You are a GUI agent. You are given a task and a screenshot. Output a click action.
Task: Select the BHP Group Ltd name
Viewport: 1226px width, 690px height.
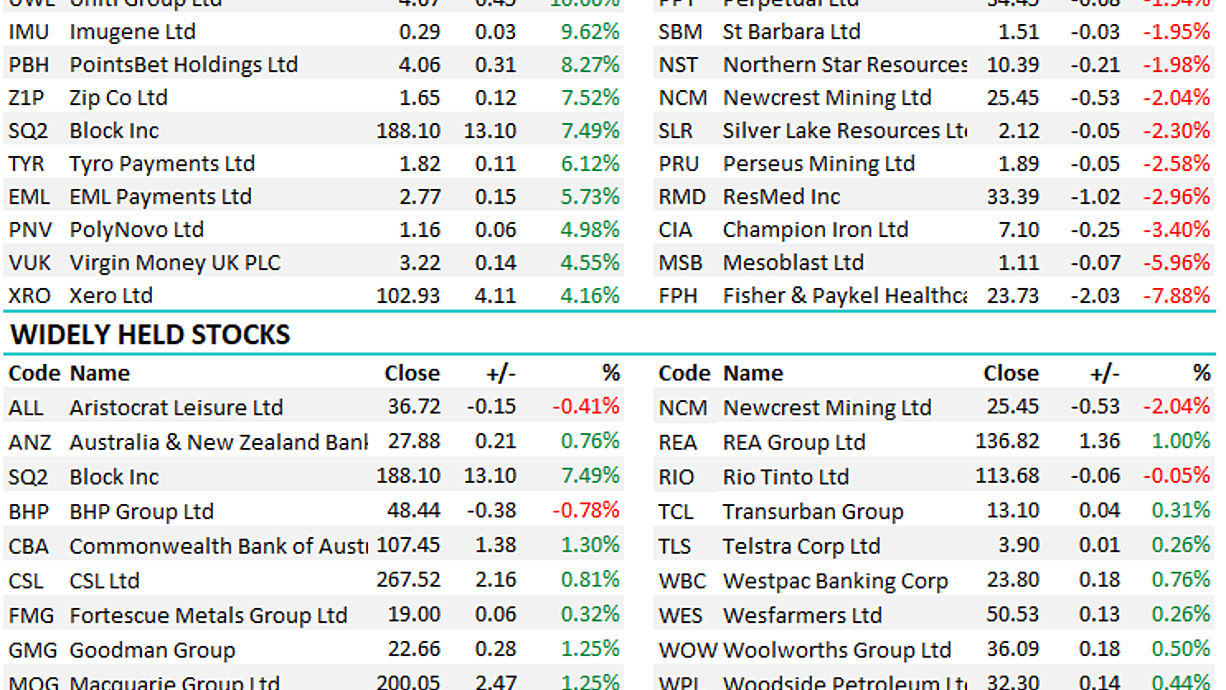pyautogui.click(x=141, y=511)
